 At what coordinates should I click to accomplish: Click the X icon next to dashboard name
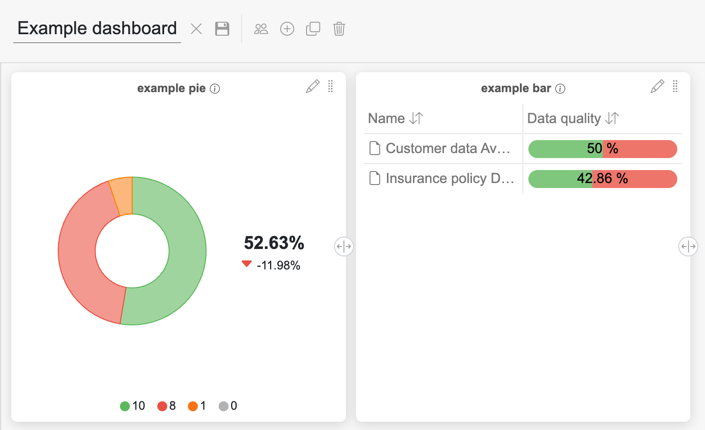[196, 29]
